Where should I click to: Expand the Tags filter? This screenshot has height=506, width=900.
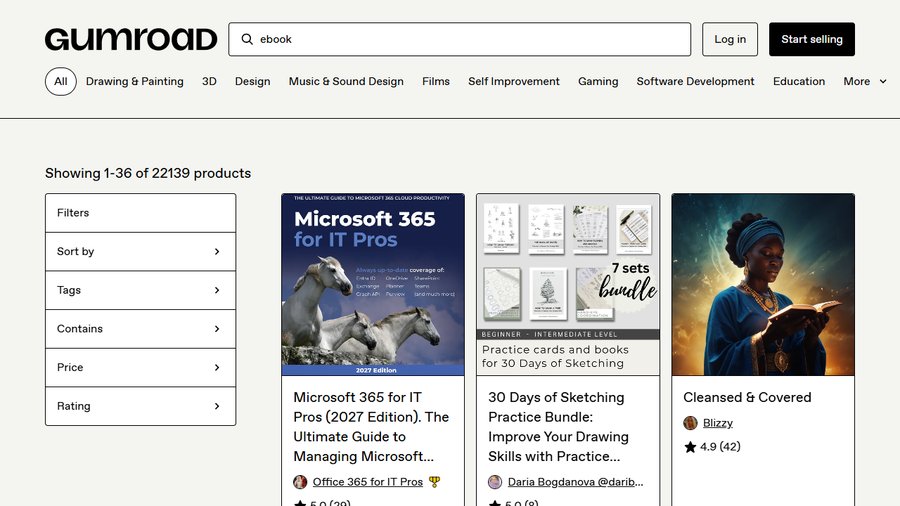click(141, 290)
